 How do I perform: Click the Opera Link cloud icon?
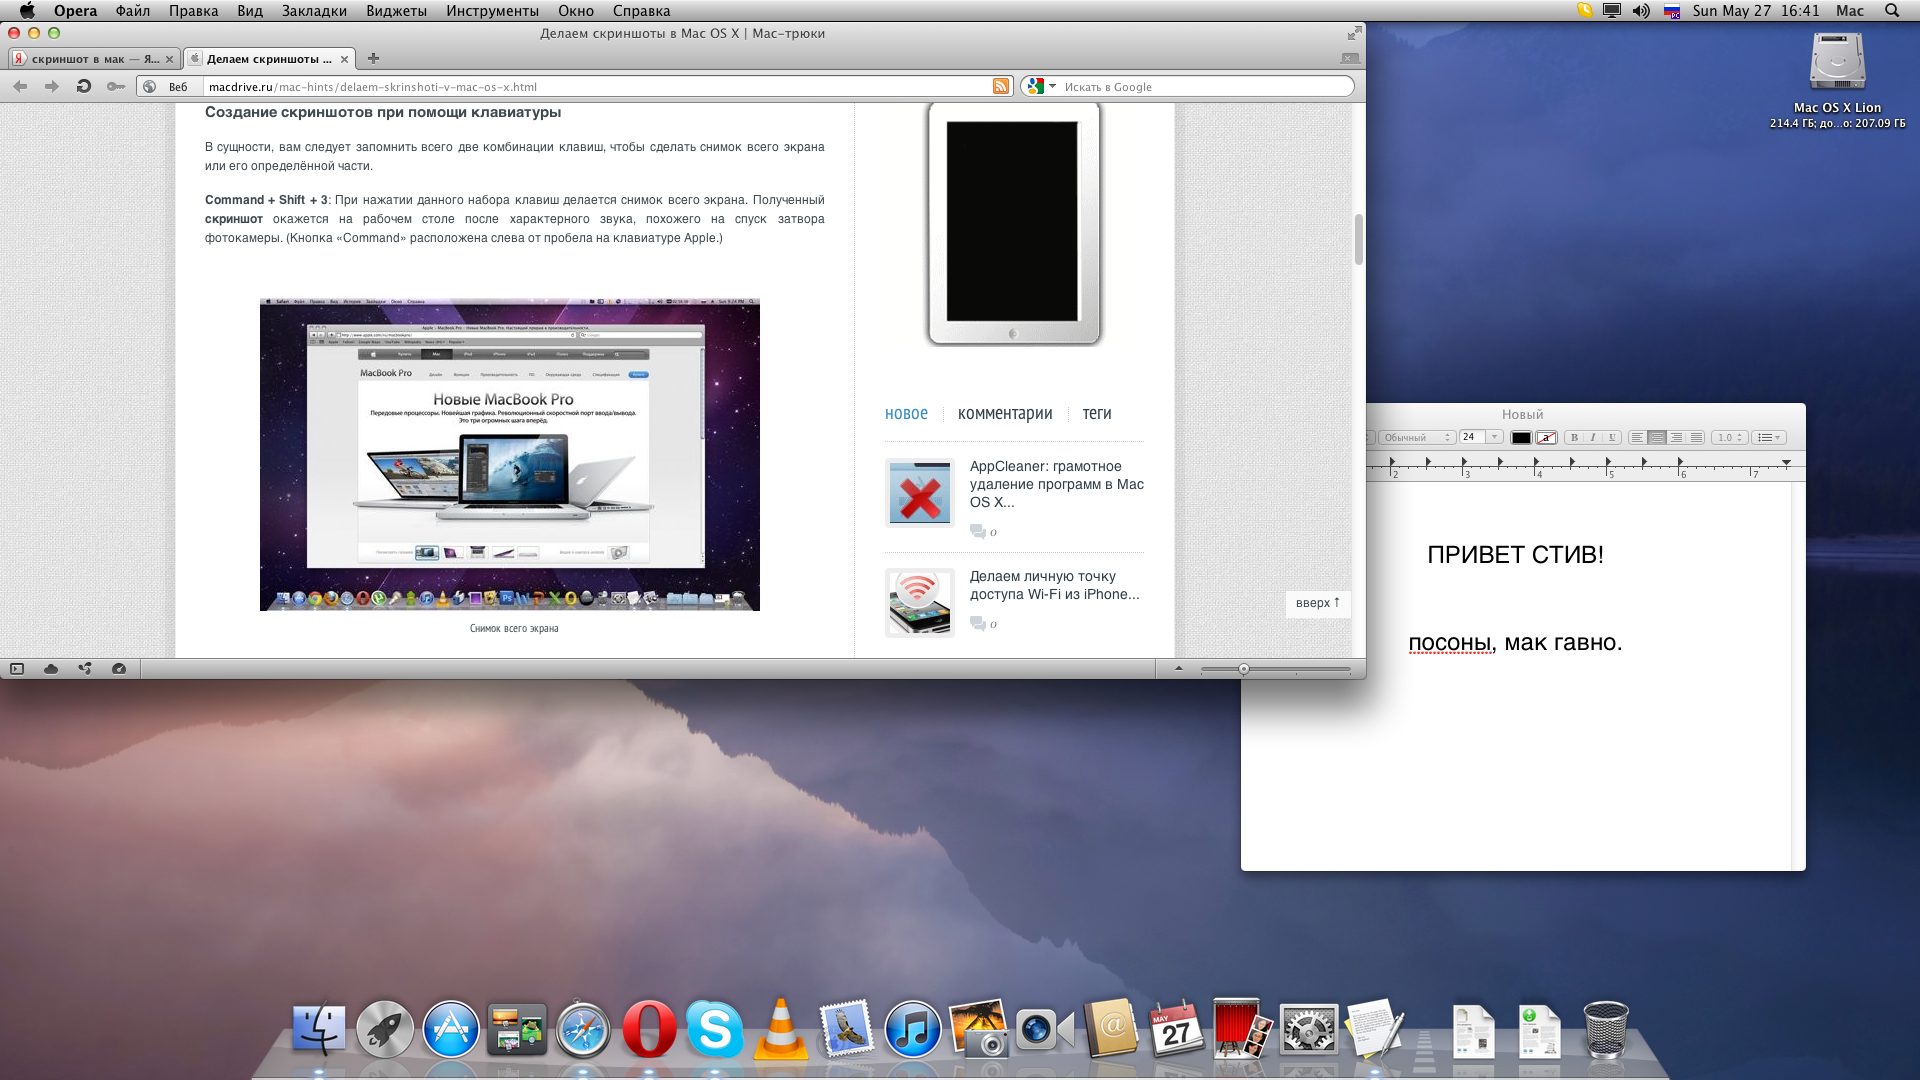pos(51,669)
